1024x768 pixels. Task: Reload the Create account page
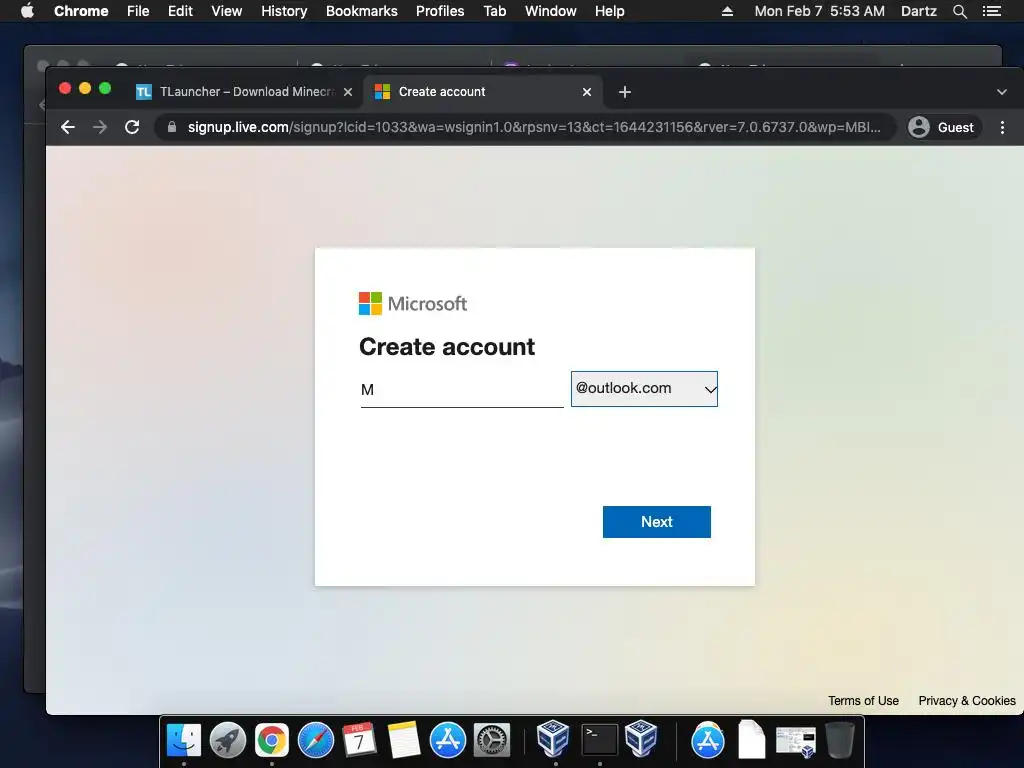[x=132, y=127]
